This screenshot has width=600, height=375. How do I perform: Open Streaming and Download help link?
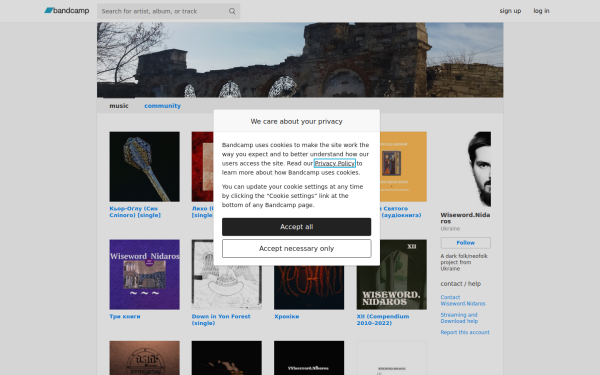459,318
